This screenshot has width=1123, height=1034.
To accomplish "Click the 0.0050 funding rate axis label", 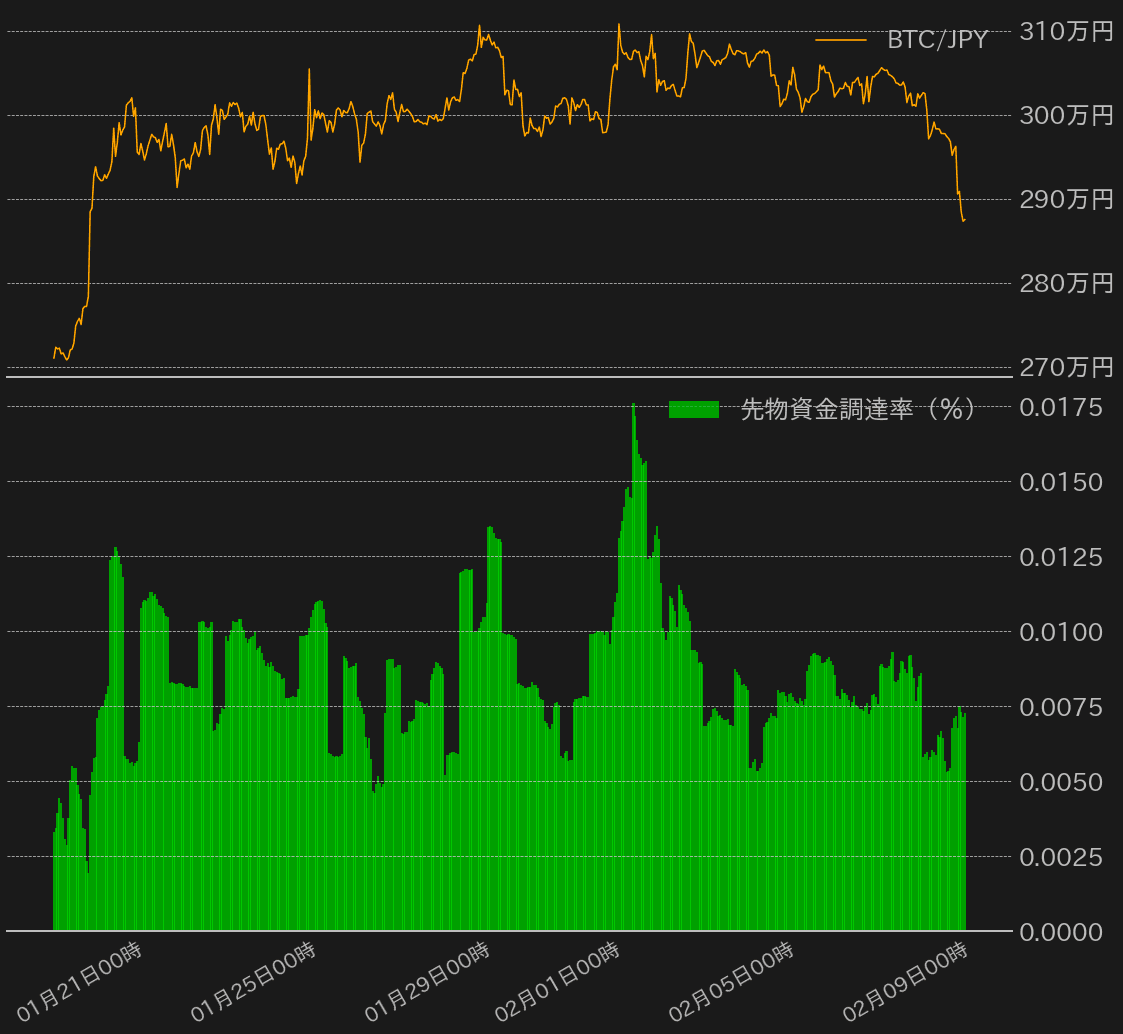I will tap(1060, 782).
